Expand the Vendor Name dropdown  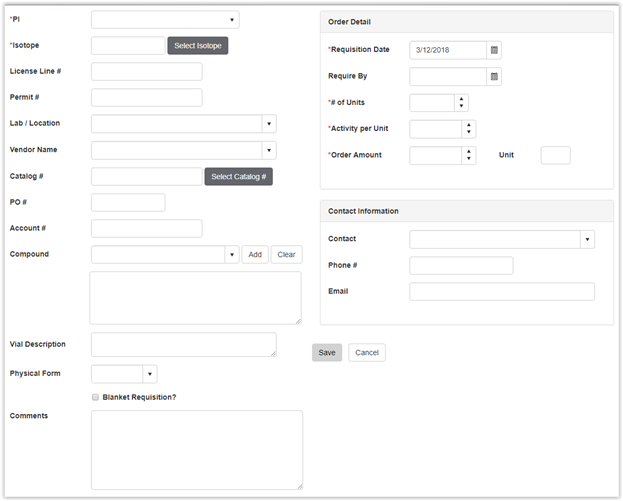pos(269,150)
